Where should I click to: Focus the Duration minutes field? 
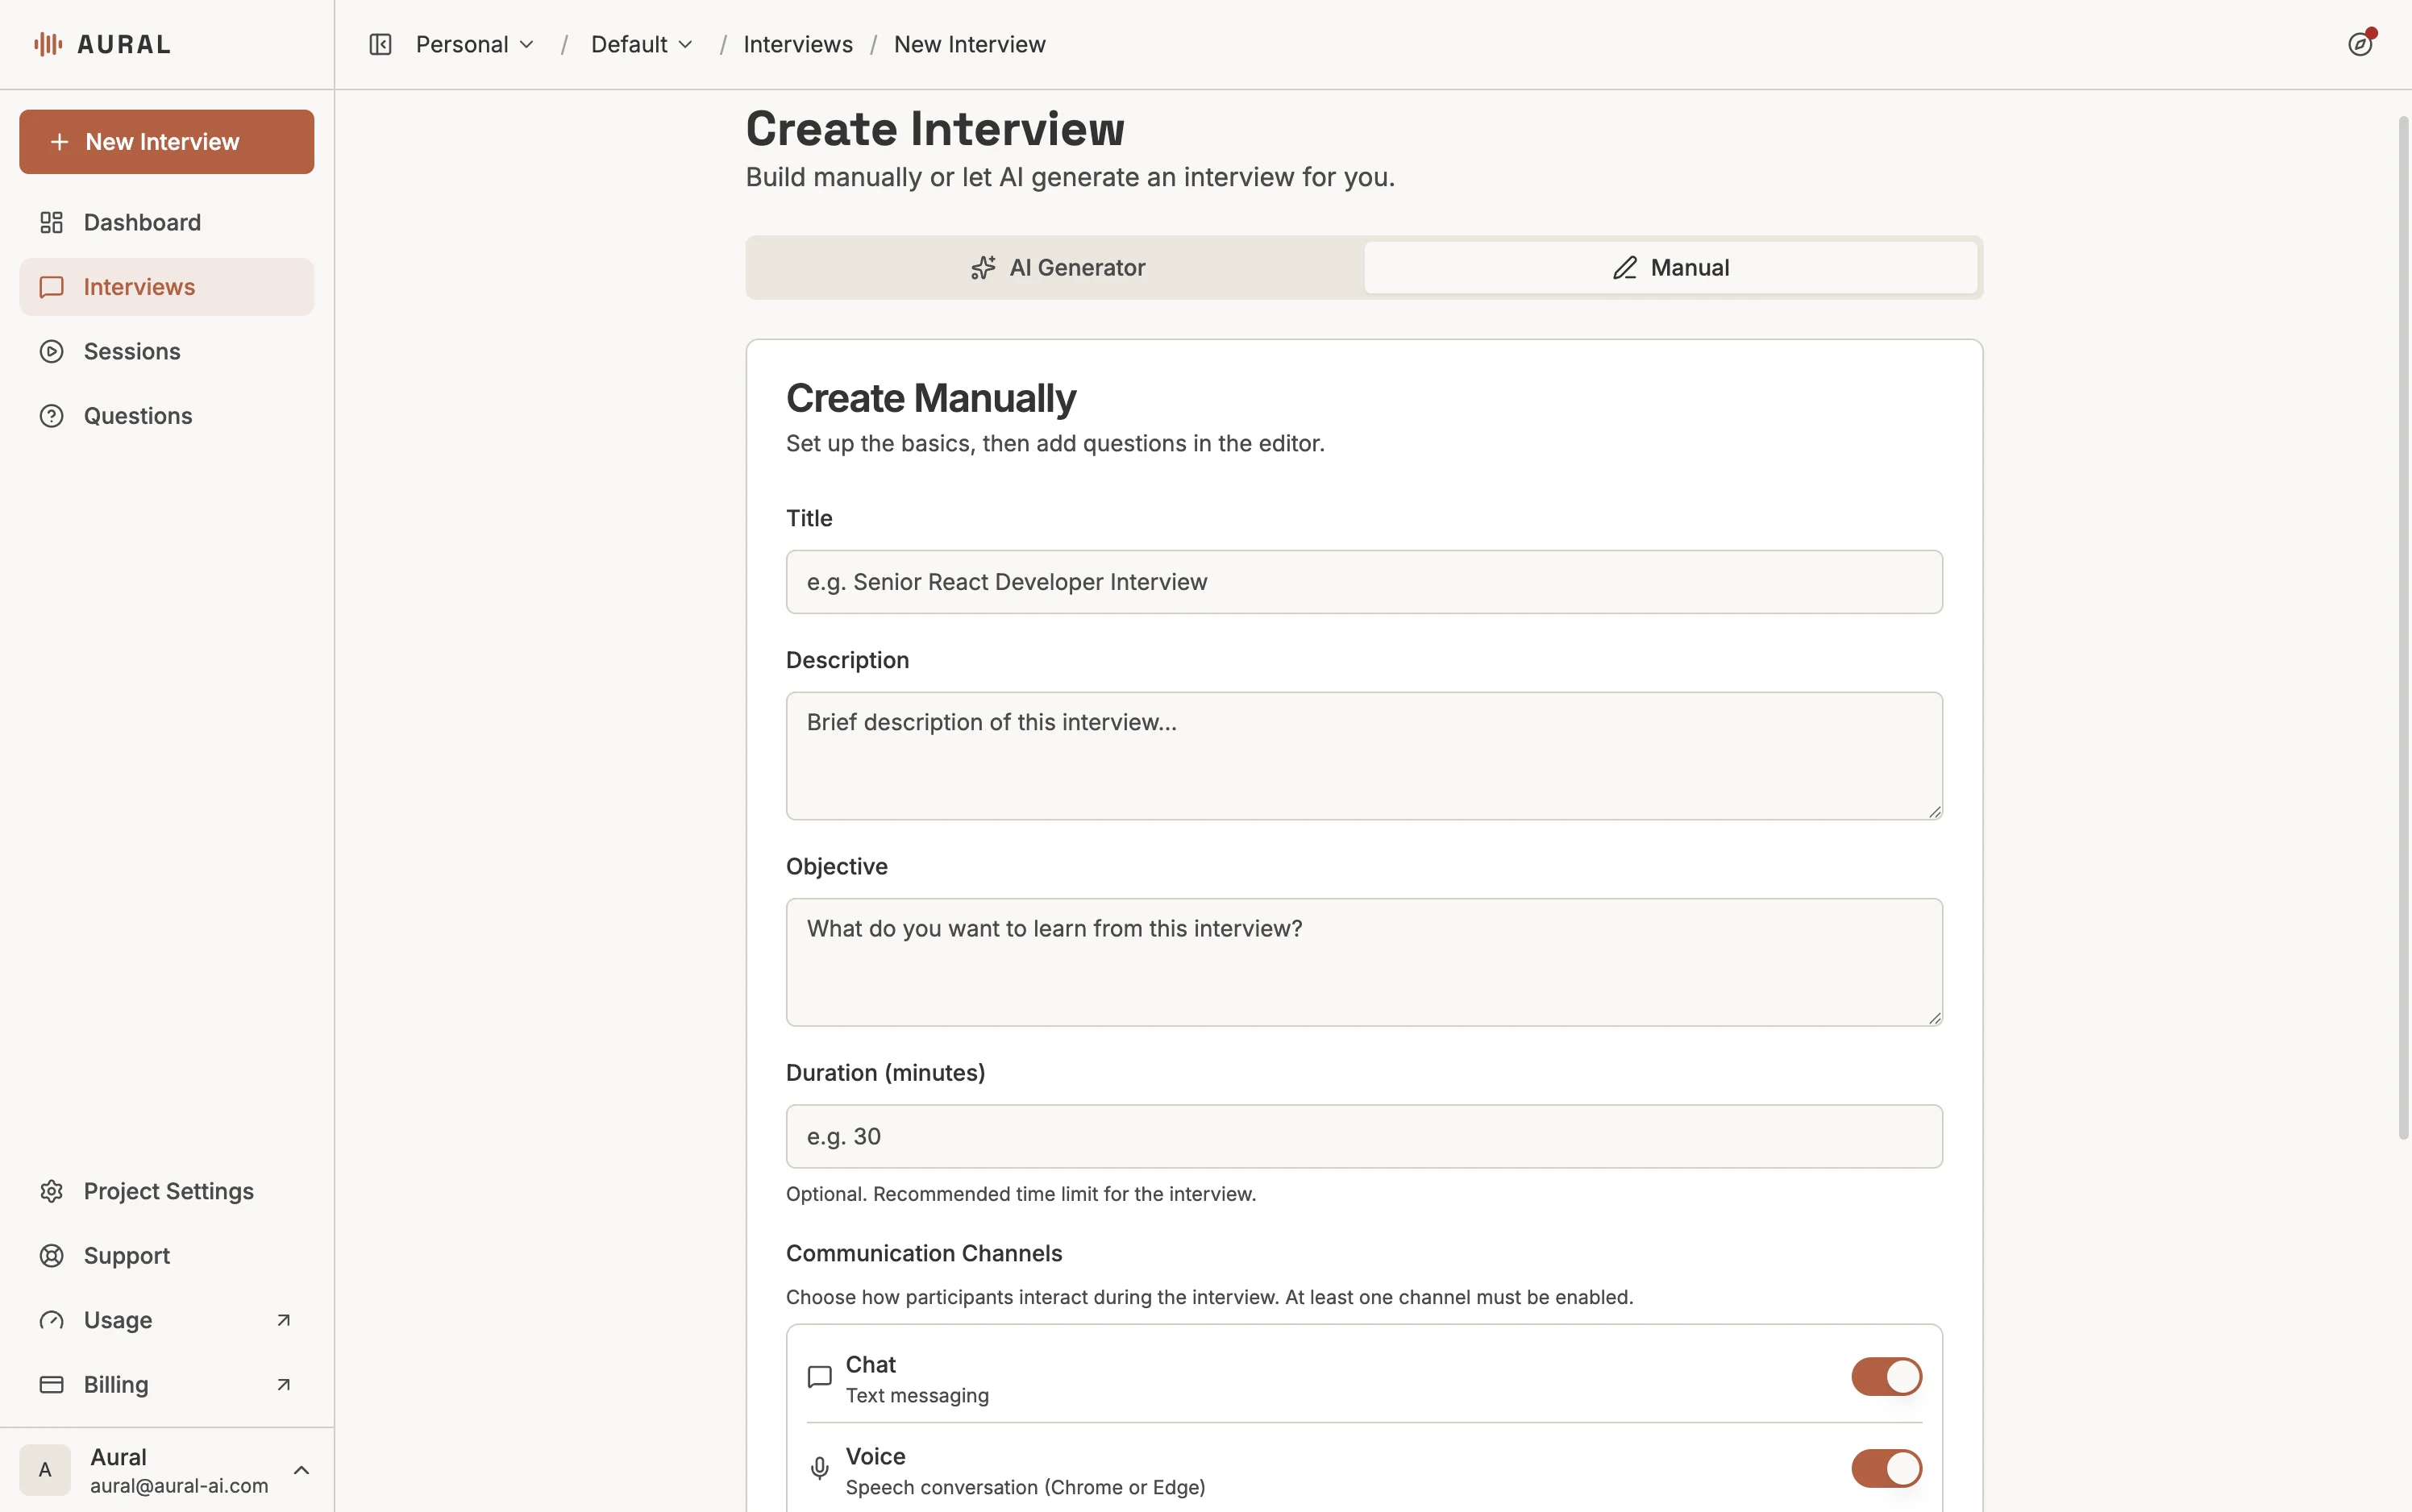pos(1364,1136)
